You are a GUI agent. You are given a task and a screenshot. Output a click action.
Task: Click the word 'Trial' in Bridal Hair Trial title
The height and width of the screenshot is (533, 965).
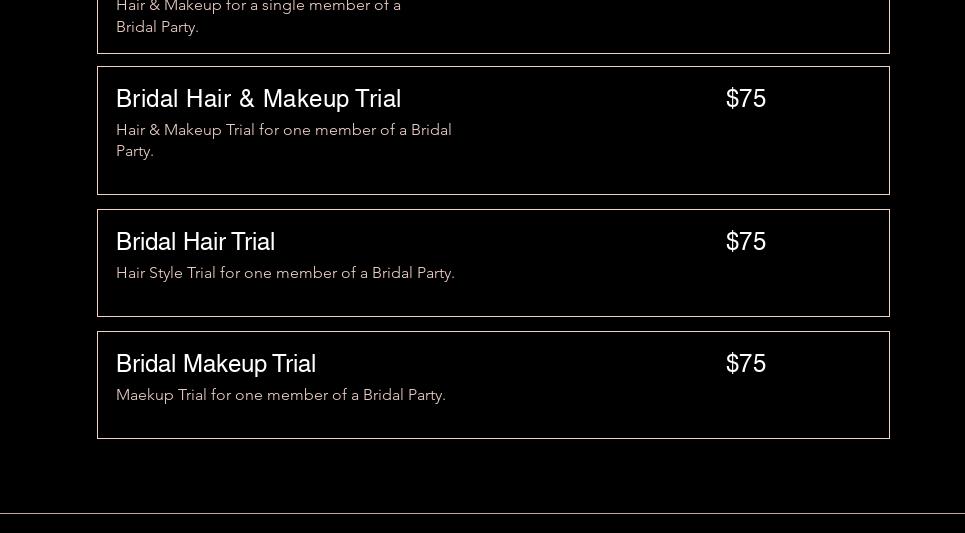click(x=252, y=242)
